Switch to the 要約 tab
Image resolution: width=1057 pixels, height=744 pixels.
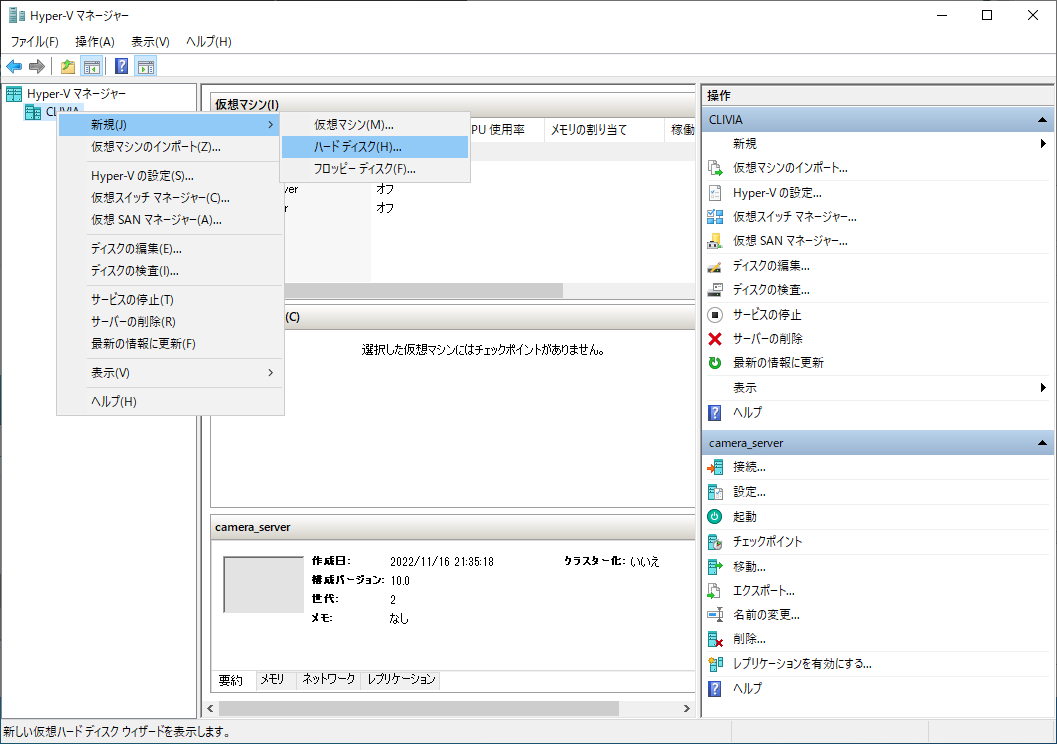pyautogui.click(x=231, y=680)
